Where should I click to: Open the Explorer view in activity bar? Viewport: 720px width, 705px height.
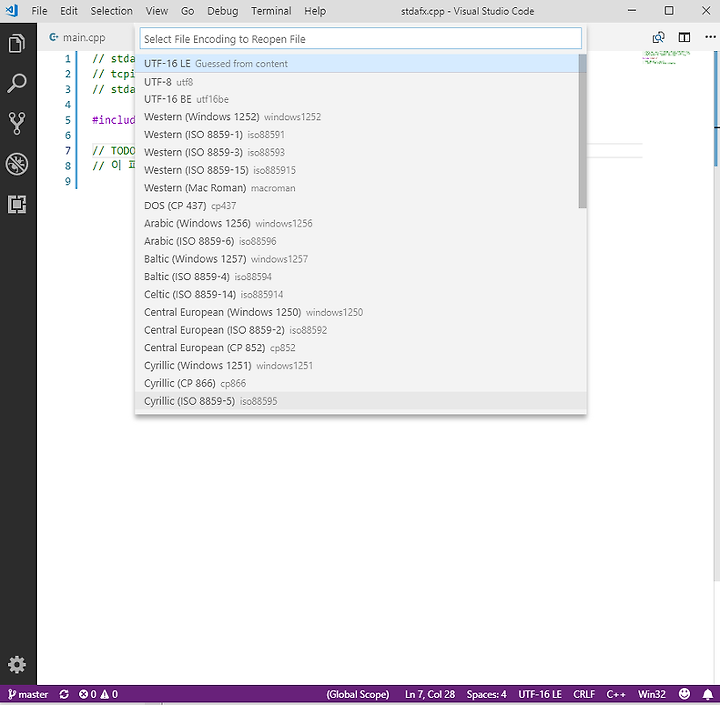(17, 44)
